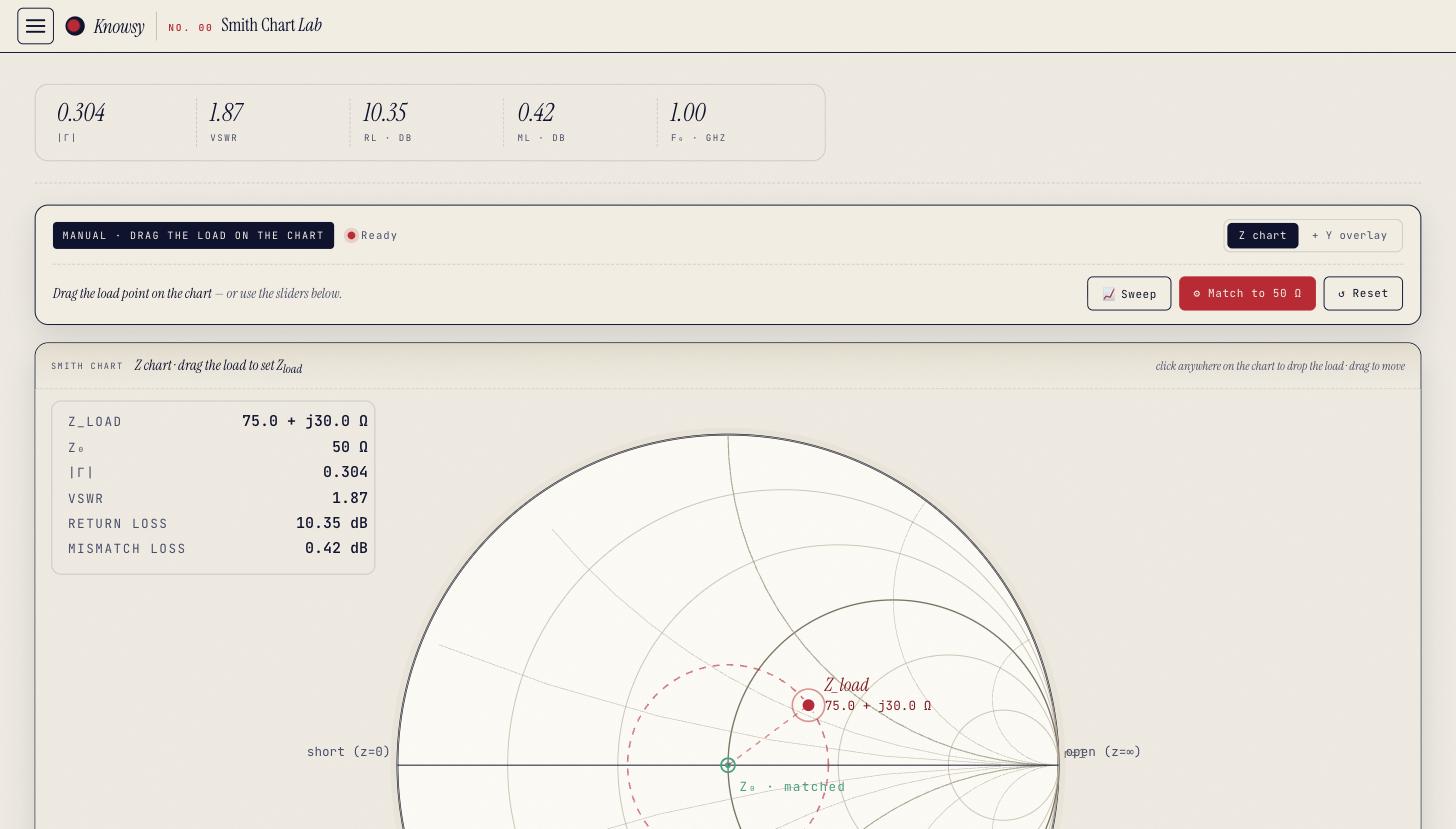Click the SMITH CHART section label

tap(87, 366)
